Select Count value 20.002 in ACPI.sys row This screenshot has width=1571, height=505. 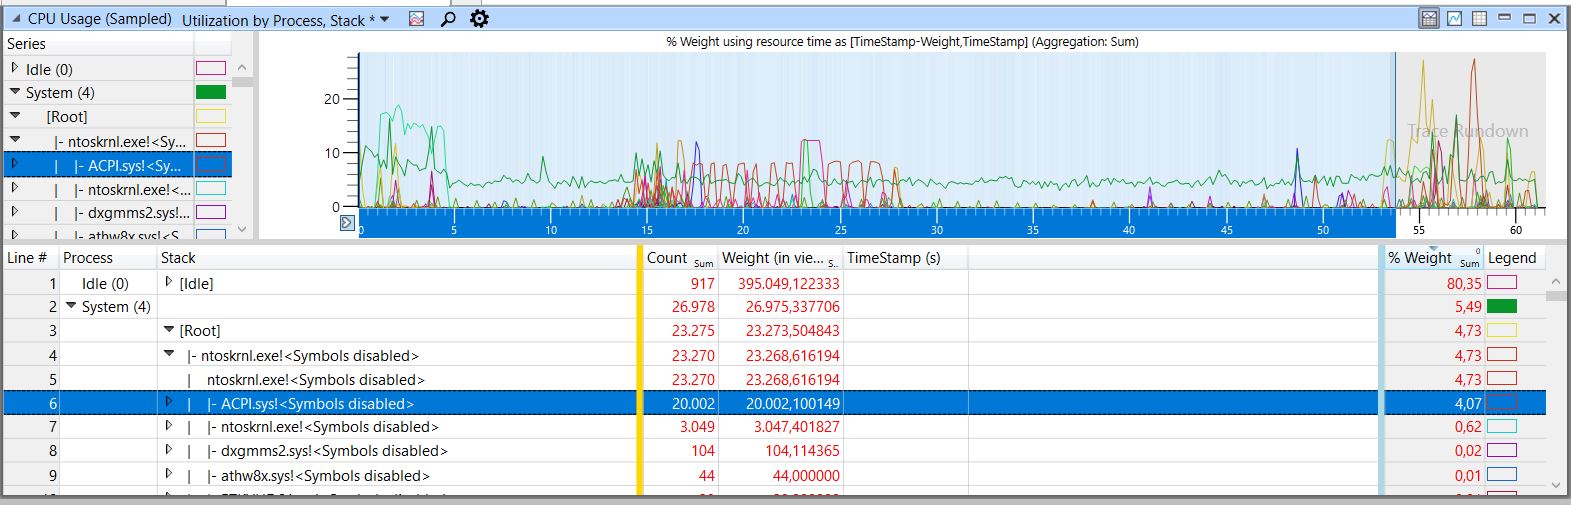(693, 404)
